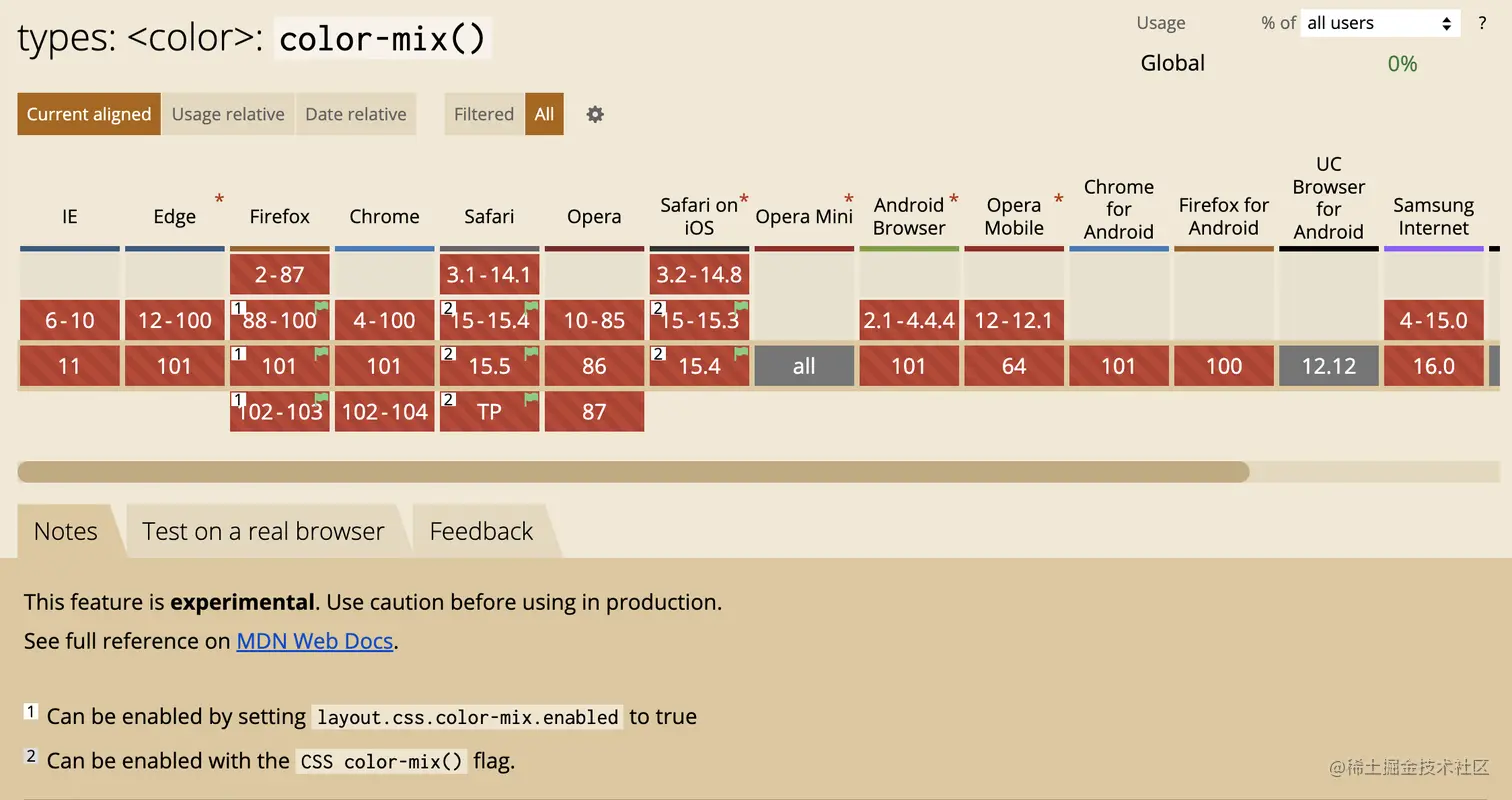Follow the MDN Web Docs link
Image resolution: width=1512 pixels, height=800 pixels.
click(x=315, y=641)
